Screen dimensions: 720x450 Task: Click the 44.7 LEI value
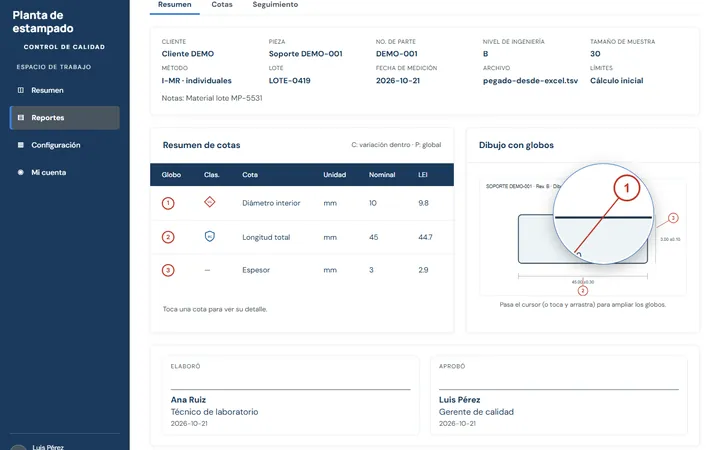pyautogui.click(x=425, y=237)
